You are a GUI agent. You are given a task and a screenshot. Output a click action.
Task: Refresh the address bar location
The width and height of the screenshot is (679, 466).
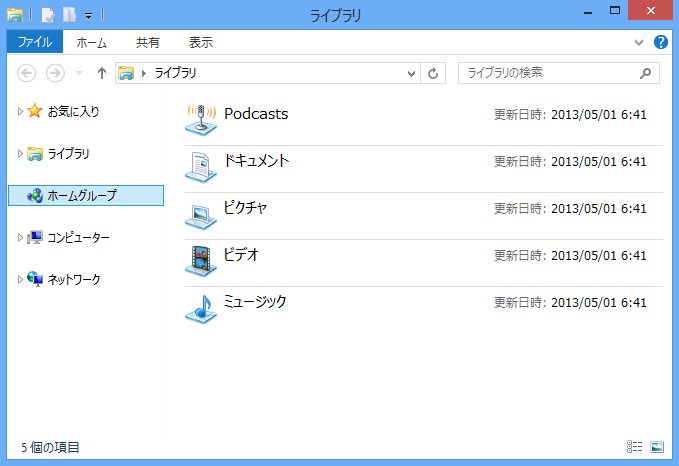[433, 73]
